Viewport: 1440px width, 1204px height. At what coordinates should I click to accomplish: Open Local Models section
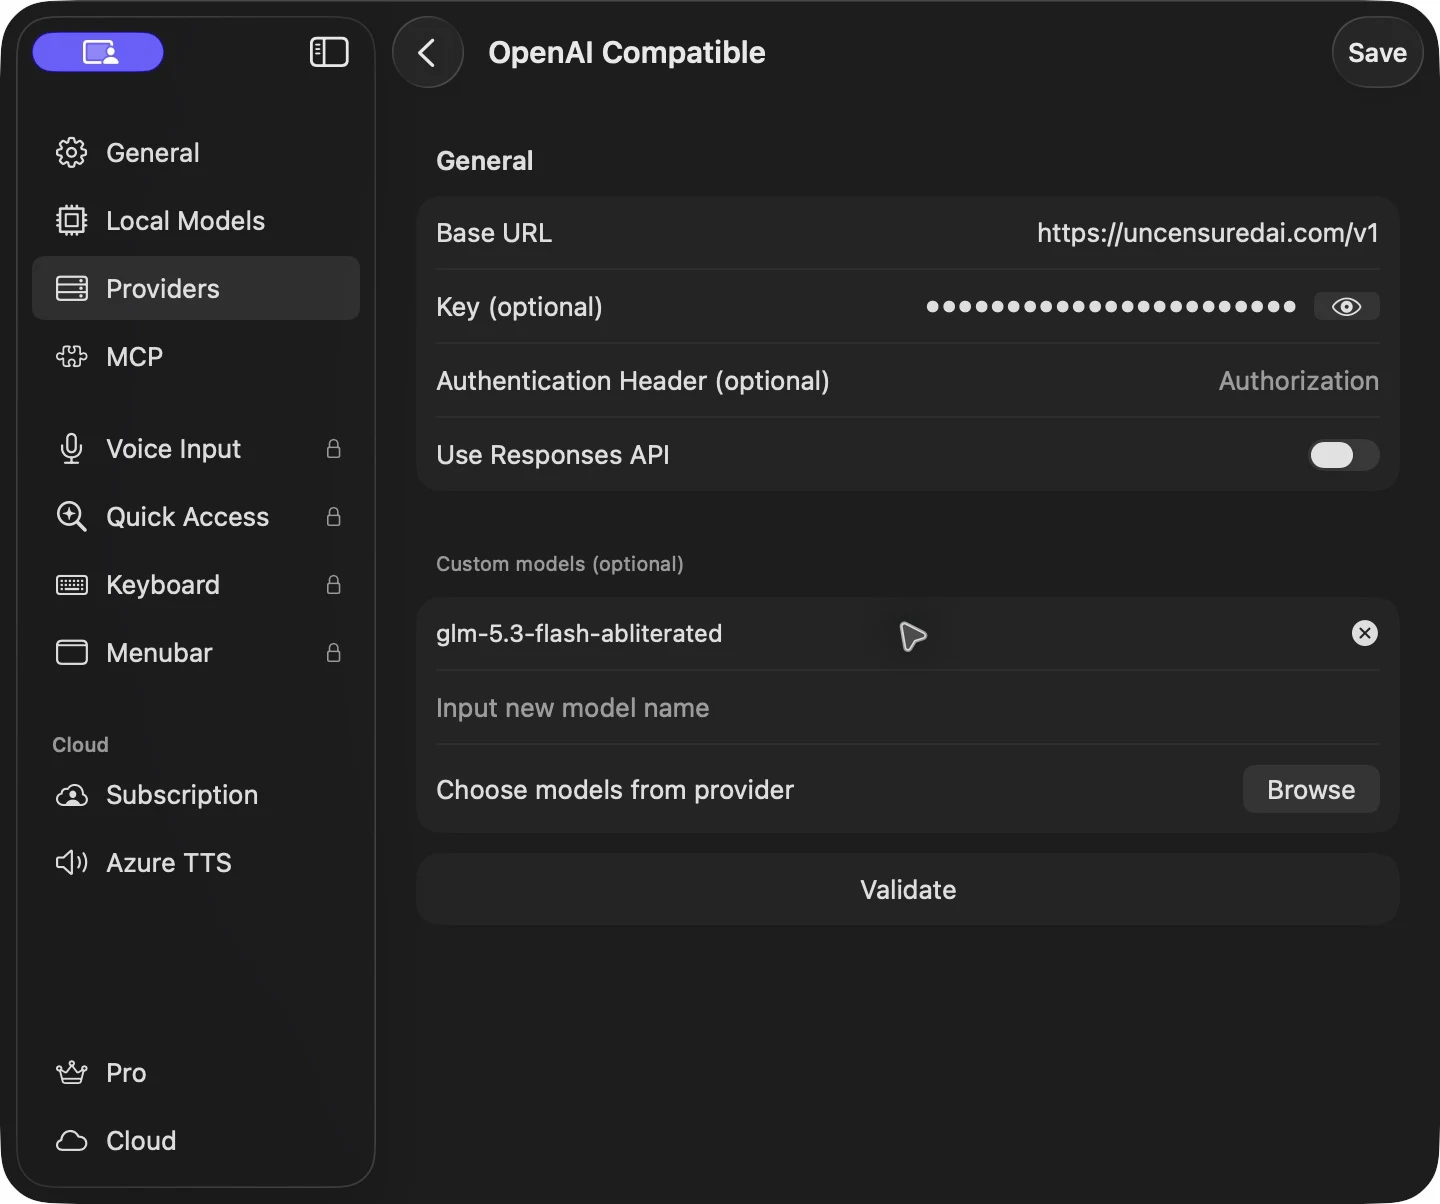tap(196, 221)
